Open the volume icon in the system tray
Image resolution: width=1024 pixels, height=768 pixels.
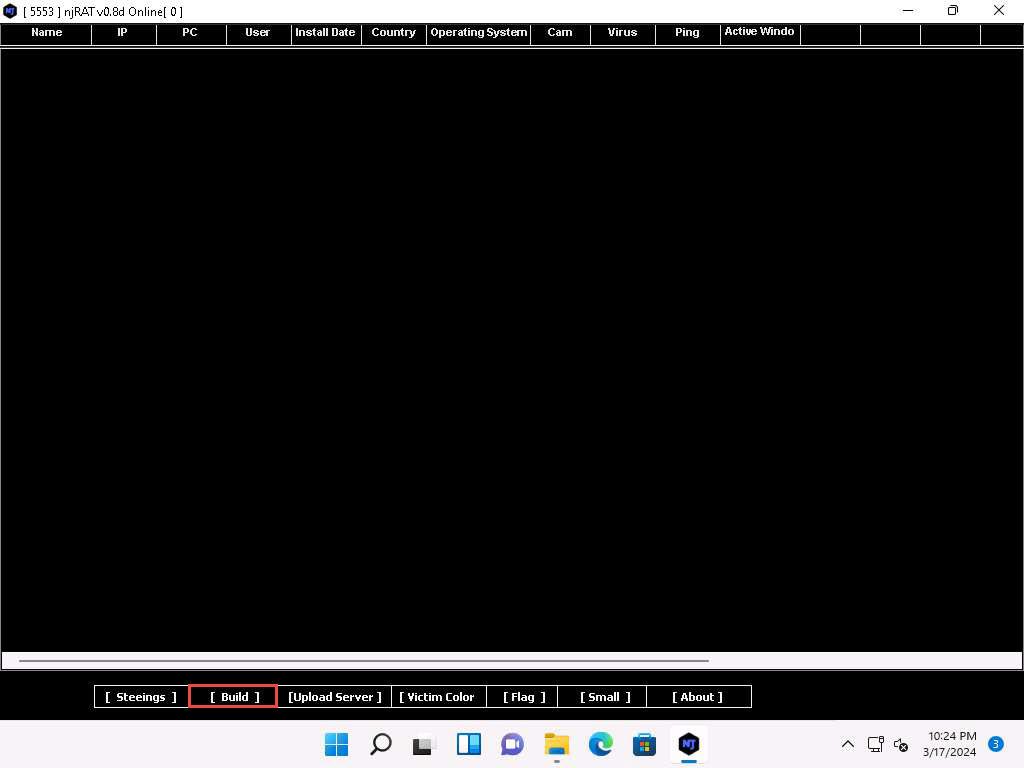click(x=901, y=744)
